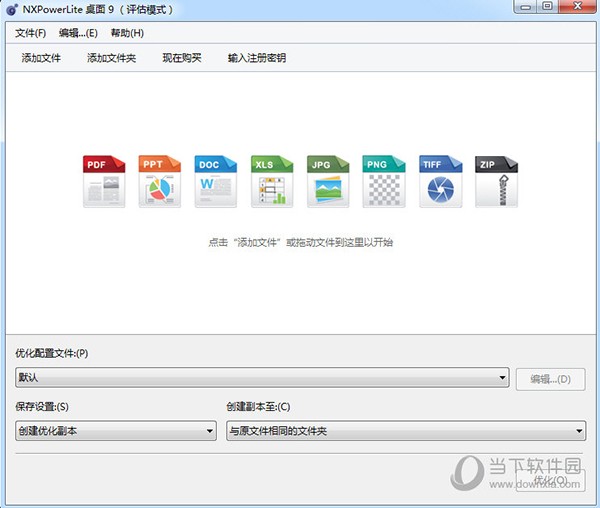Viewport: 600px width, 508px height.
Task: Click the 编辑...(D) profile button
Action: pos(550,379)
